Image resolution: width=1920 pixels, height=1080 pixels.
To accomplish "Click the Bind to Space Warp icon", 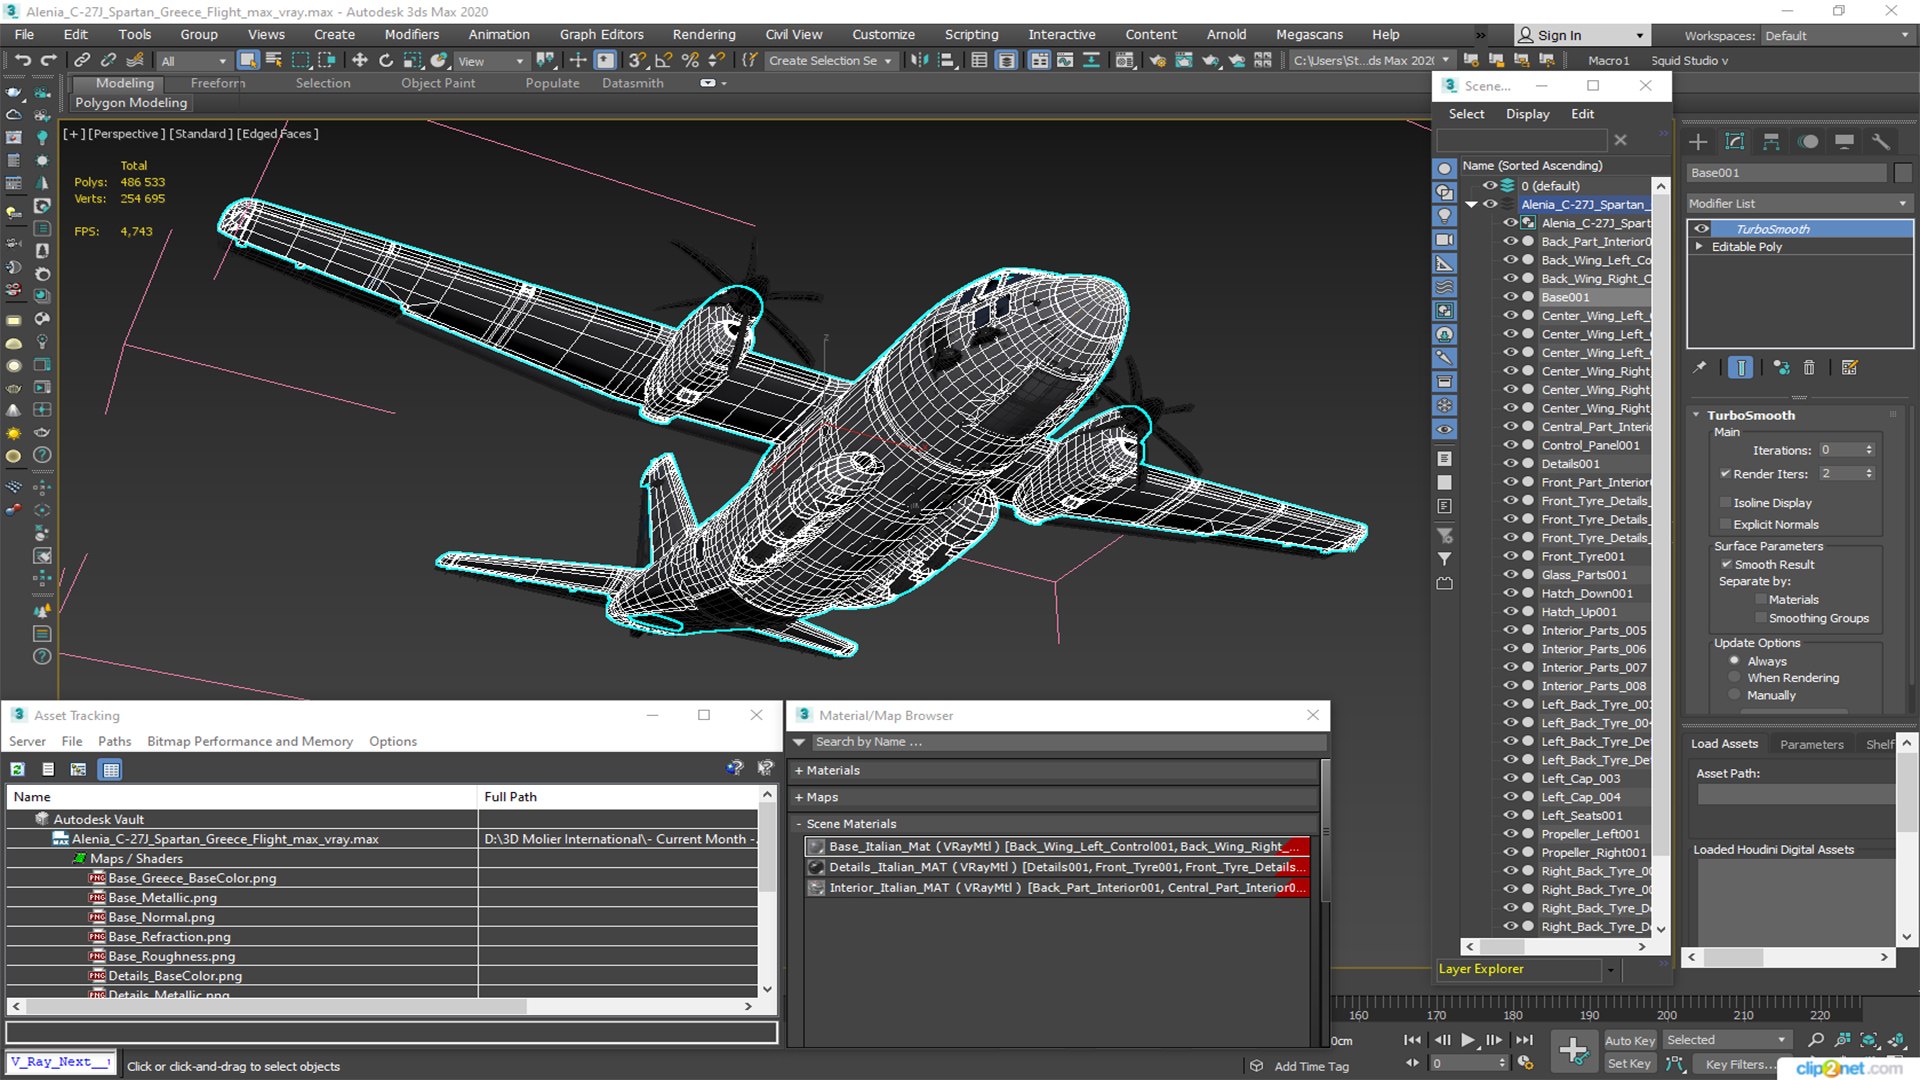I will pos(135,60).
